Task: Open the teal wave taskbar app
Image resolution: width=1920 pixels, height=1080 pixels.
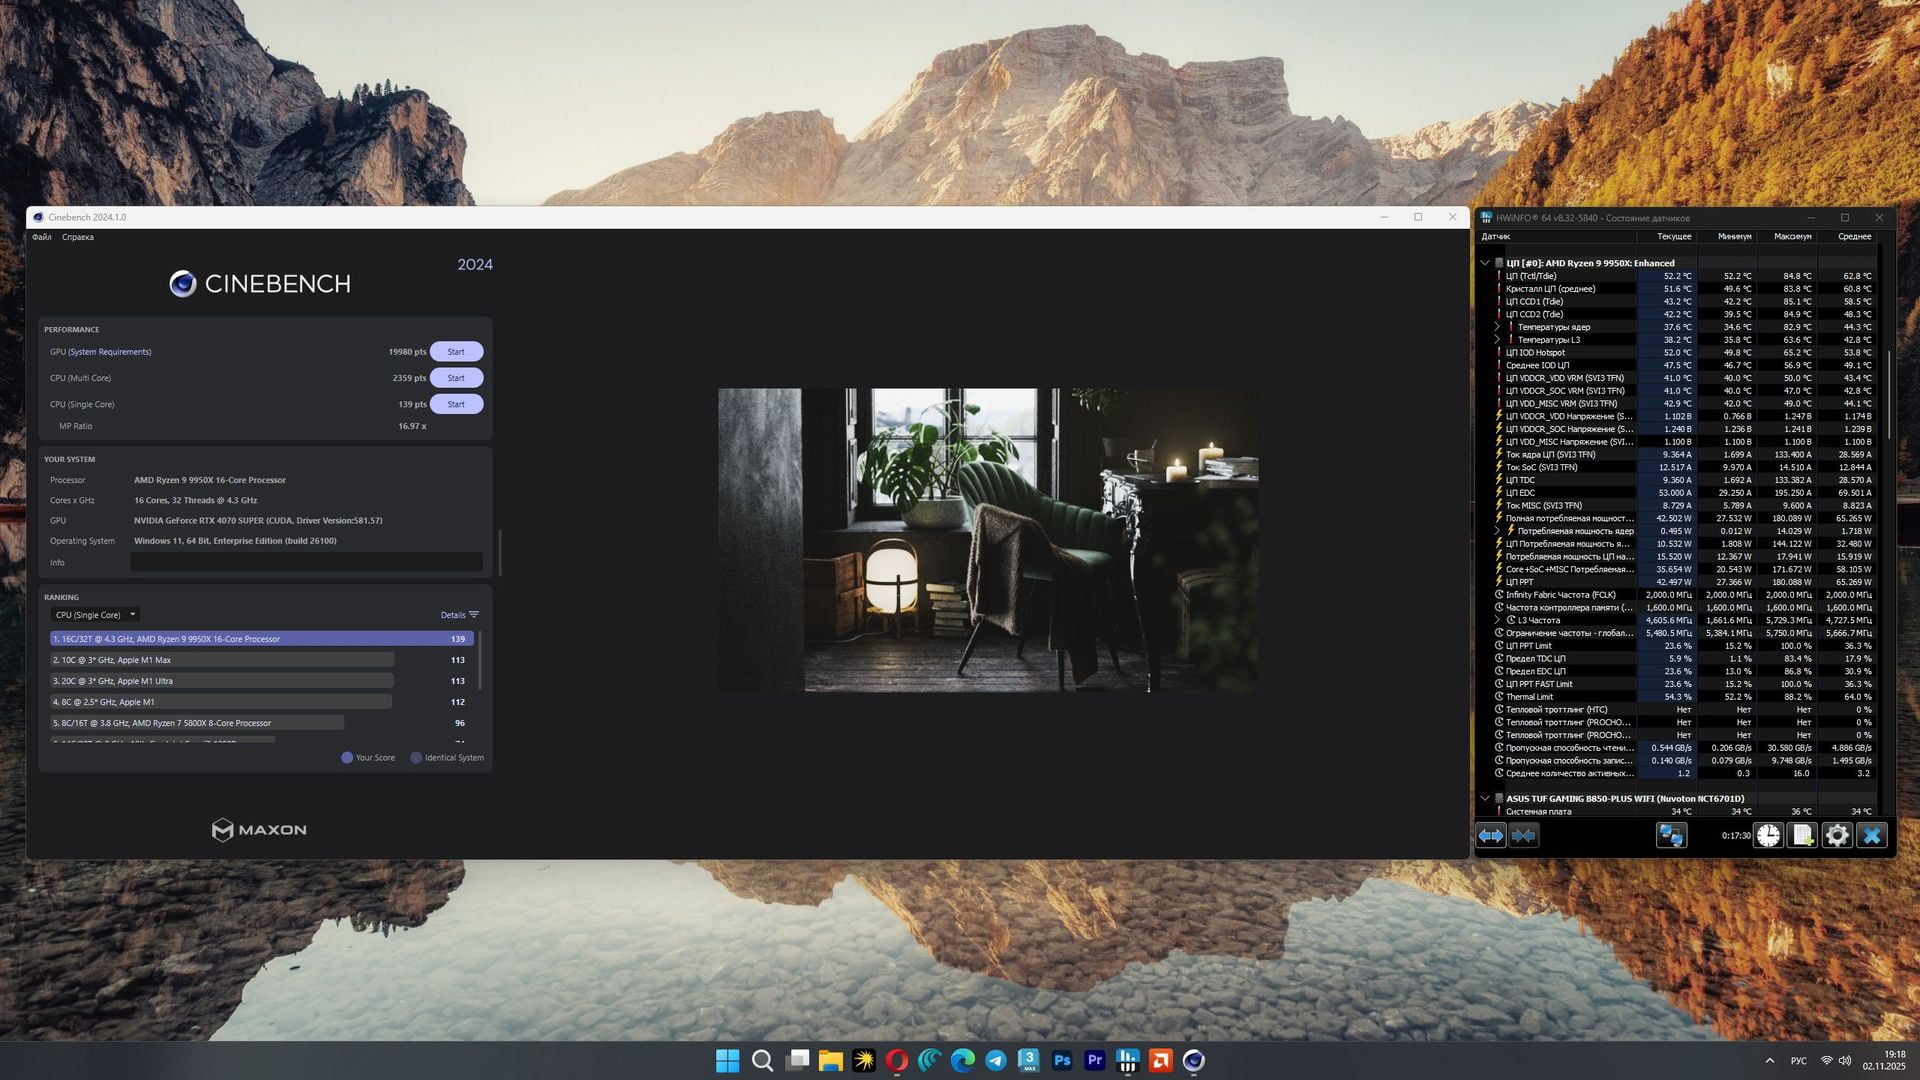Action: 929,1060
